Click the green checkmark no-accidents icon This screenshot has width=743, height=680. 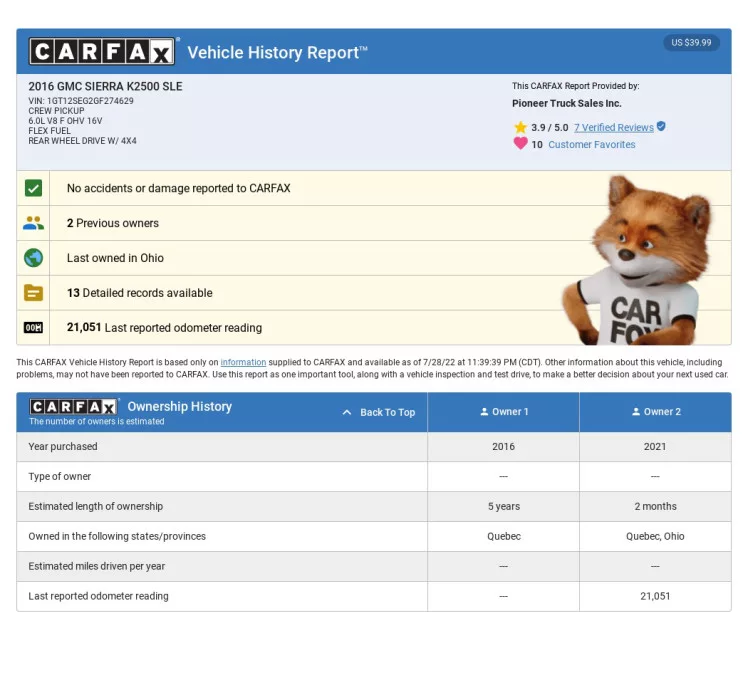pyautogui.click(x=34, y=188)
